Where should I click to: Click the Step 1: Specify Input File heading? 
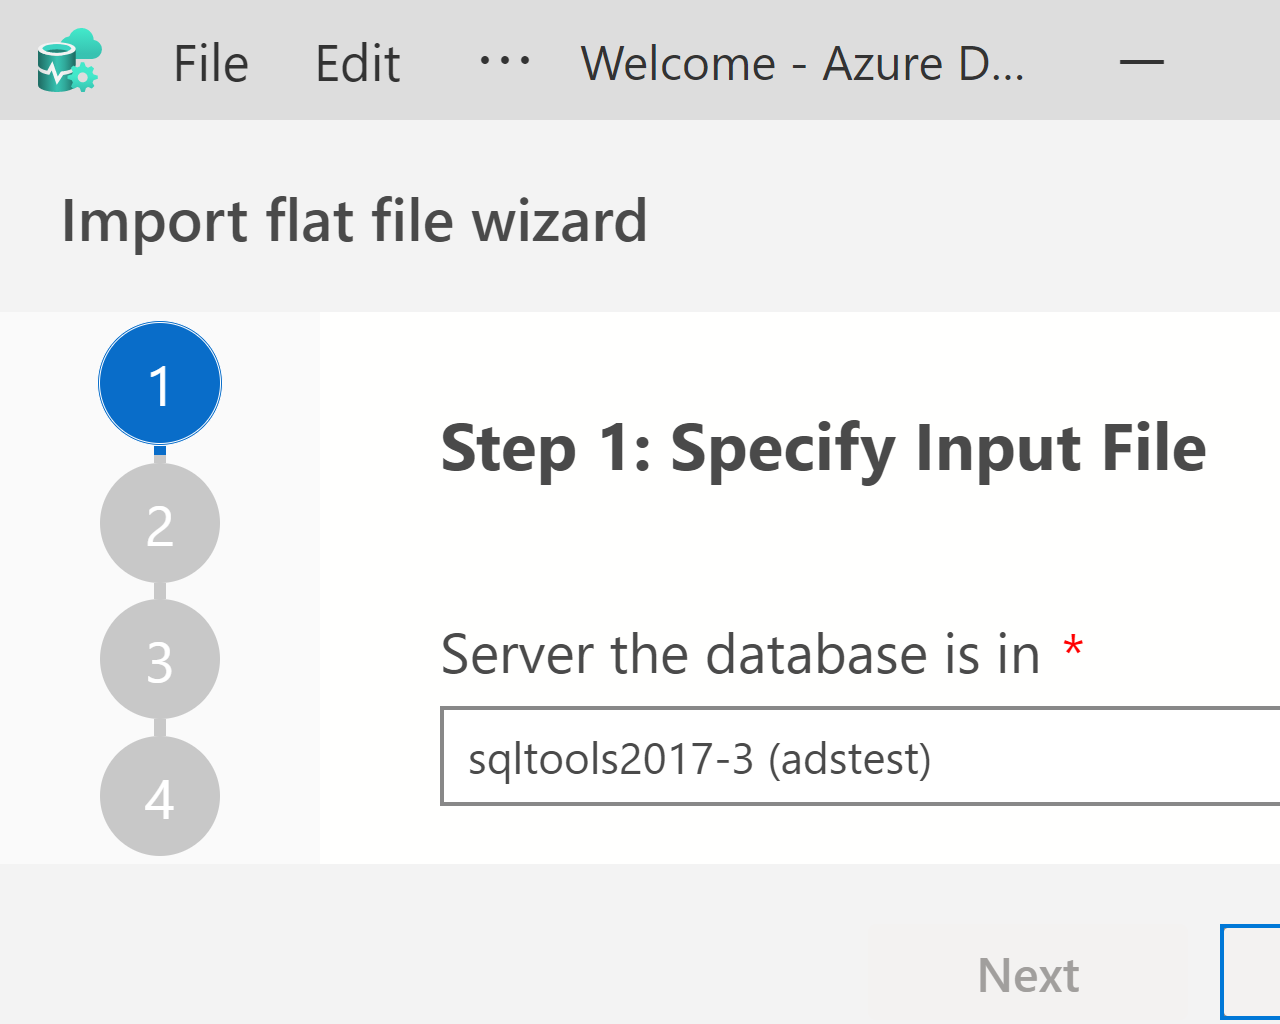(822, 449)
